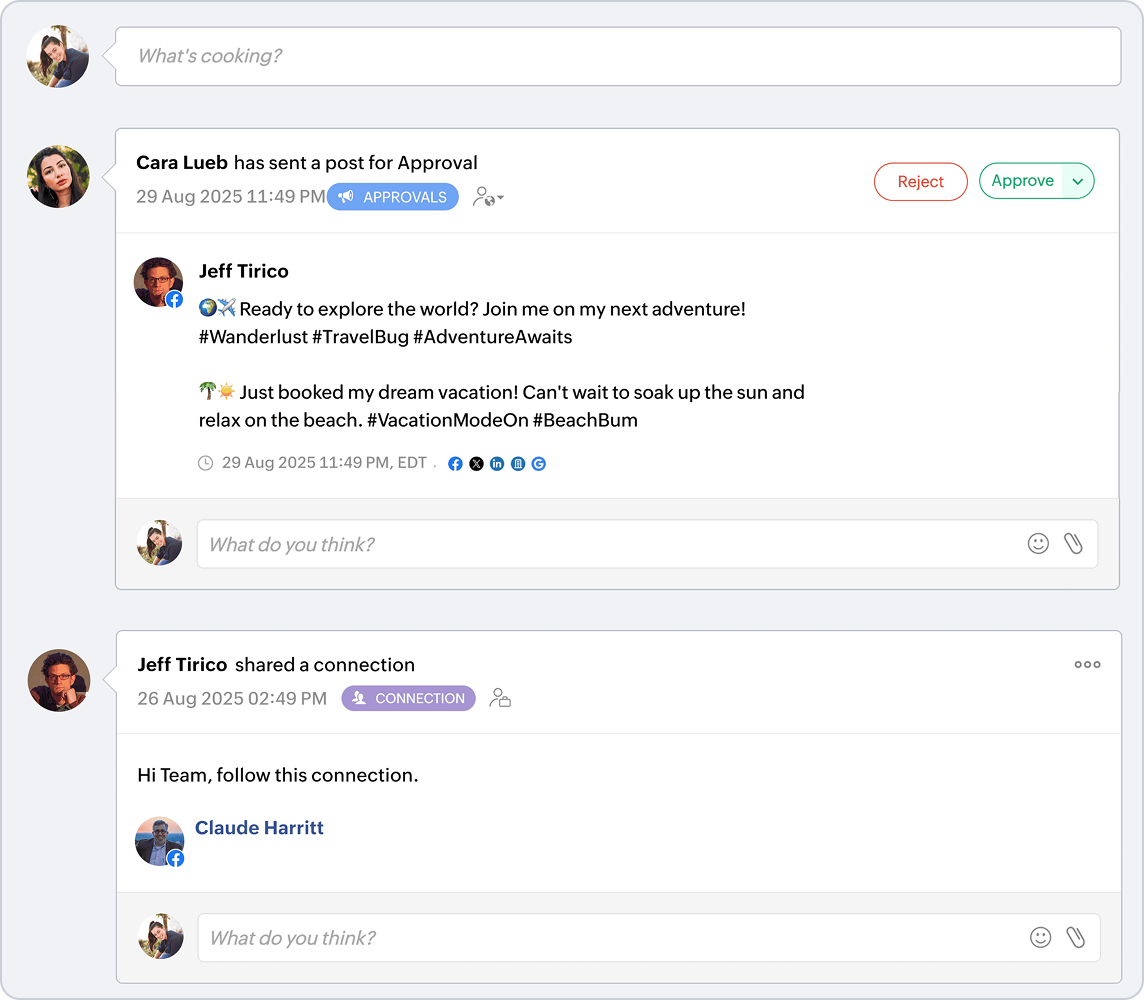Open the smiley icon on the connection comment box
1144x1000 pixels.
(x=1040, y=937)
